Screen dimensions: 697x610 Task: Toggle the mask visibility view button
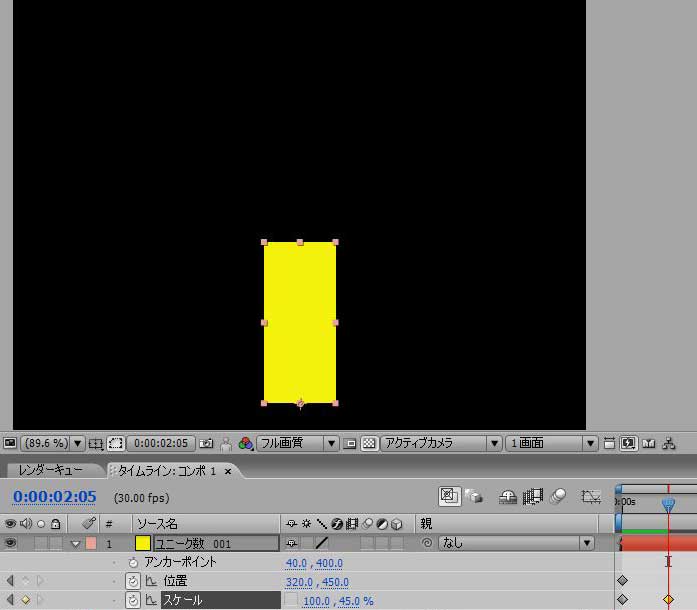pyautogui.click(x=116, y=443)
